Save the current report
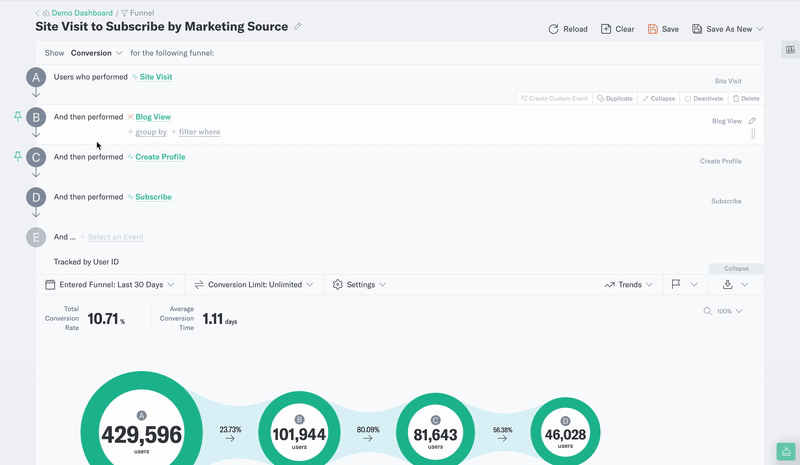The image size is (800, 465). 663,29
